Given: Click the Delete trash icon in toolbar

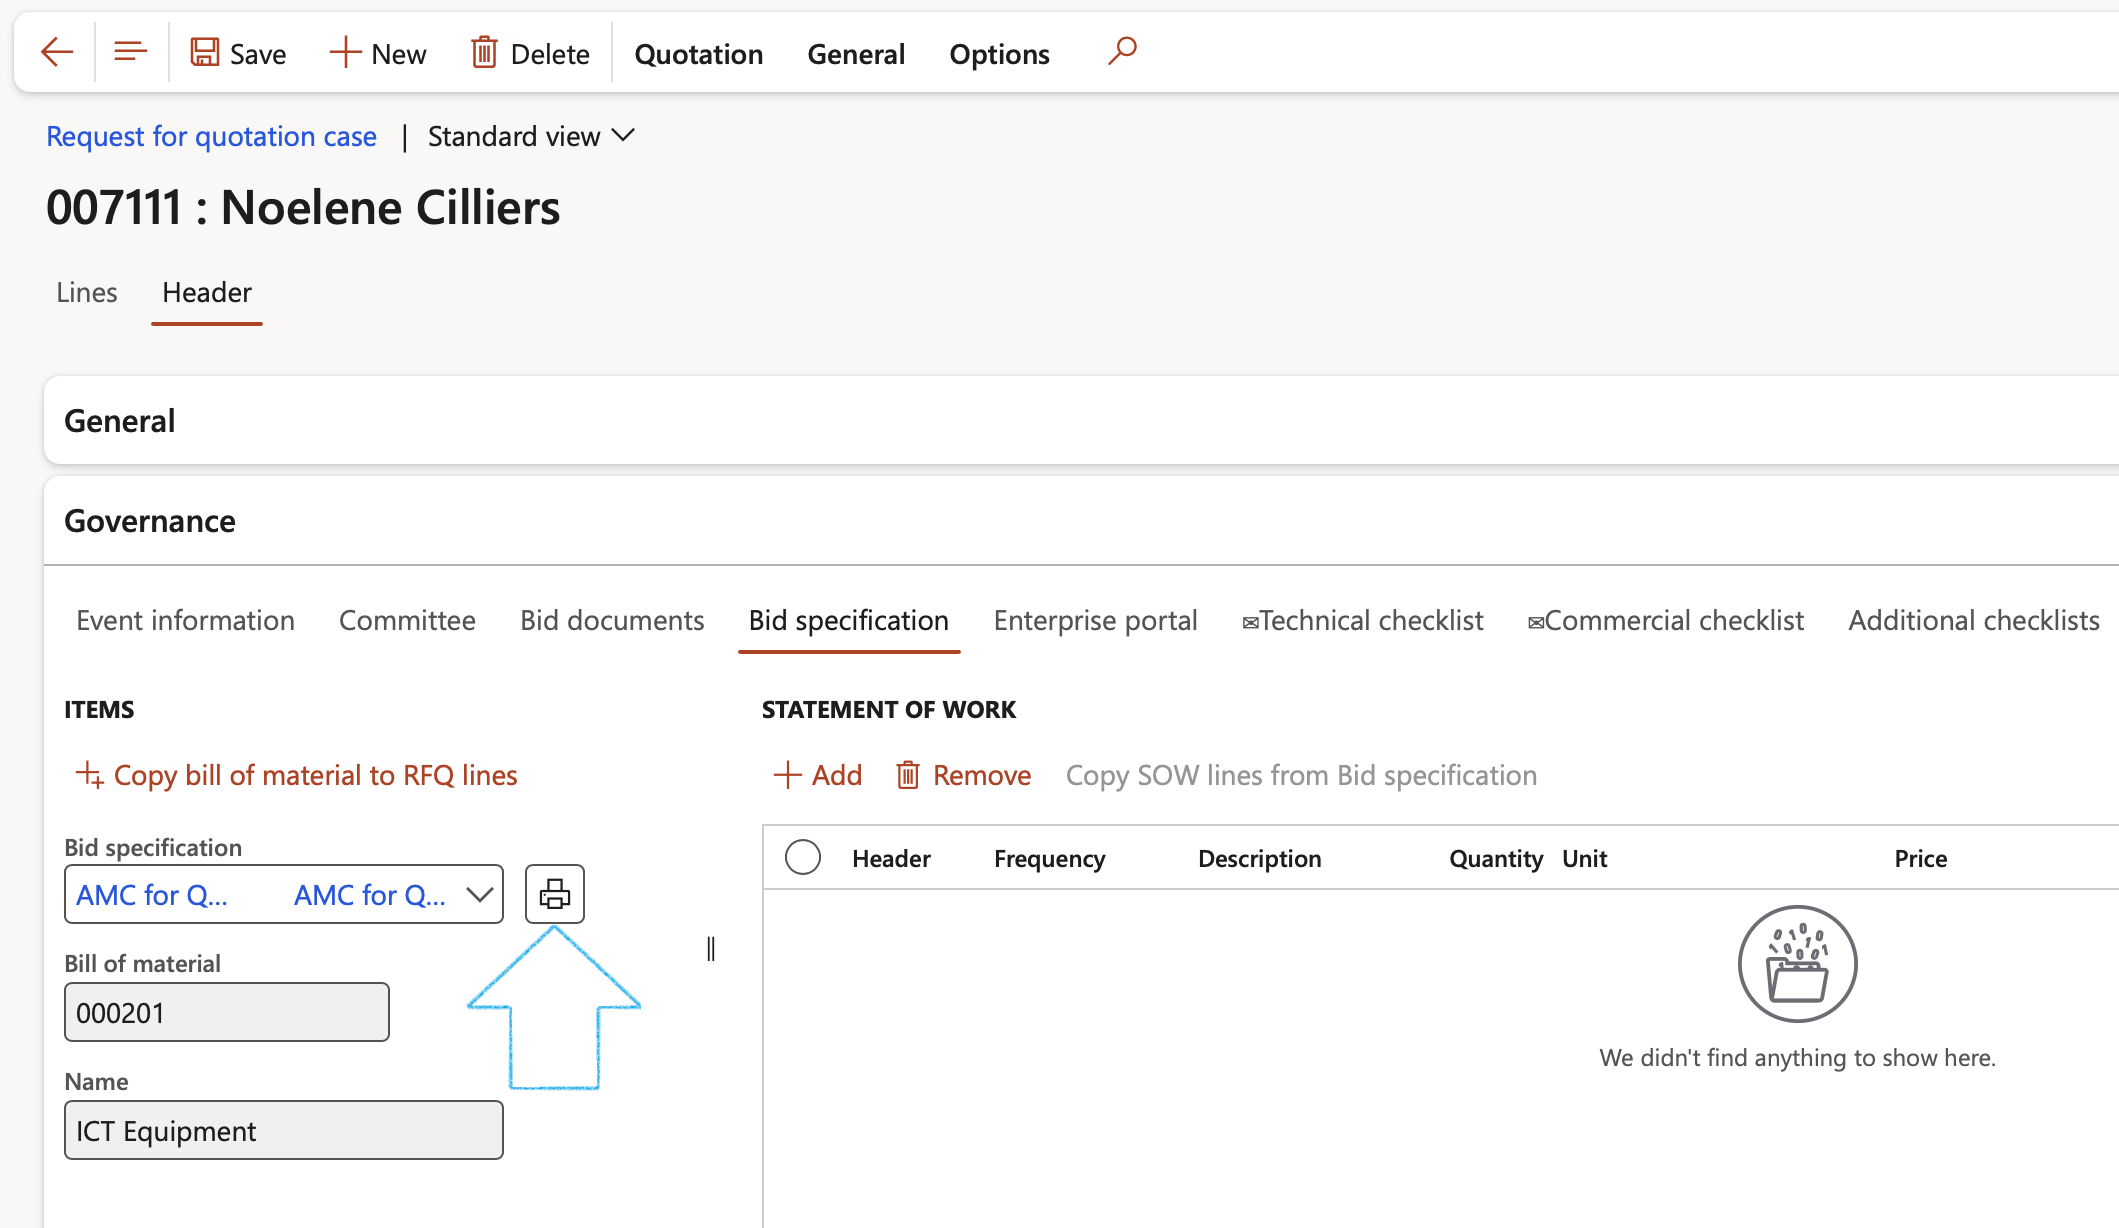Looking at the screenshot, I should tap(484, 52).
